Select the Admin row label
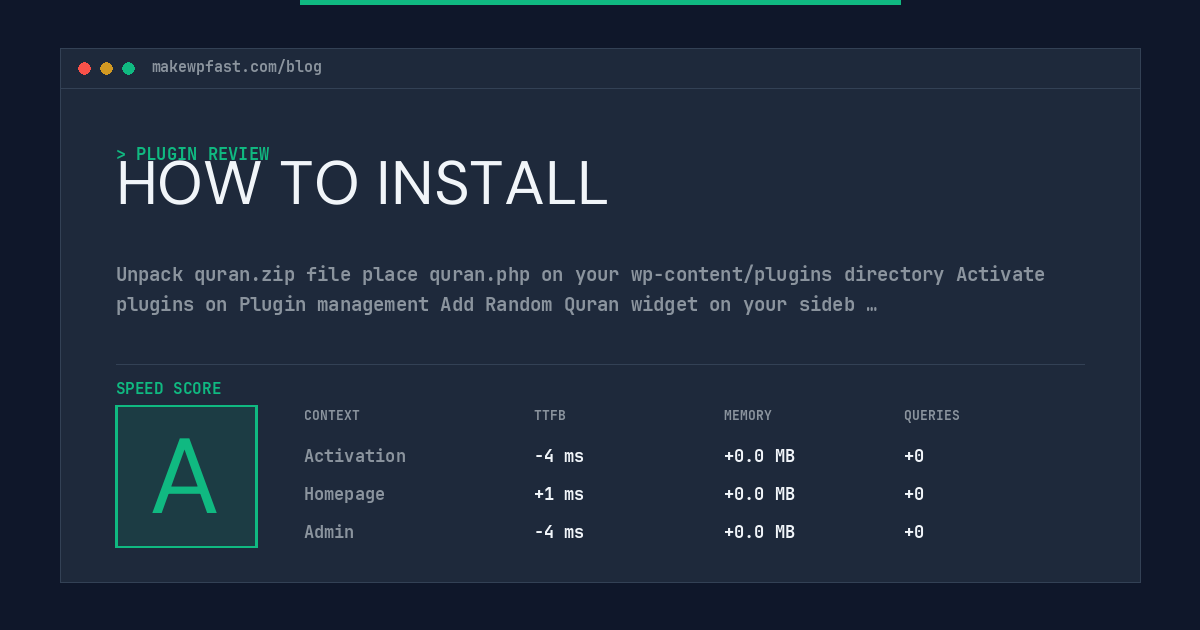This screenshot has width=1200, height=630. pos(329,532)
